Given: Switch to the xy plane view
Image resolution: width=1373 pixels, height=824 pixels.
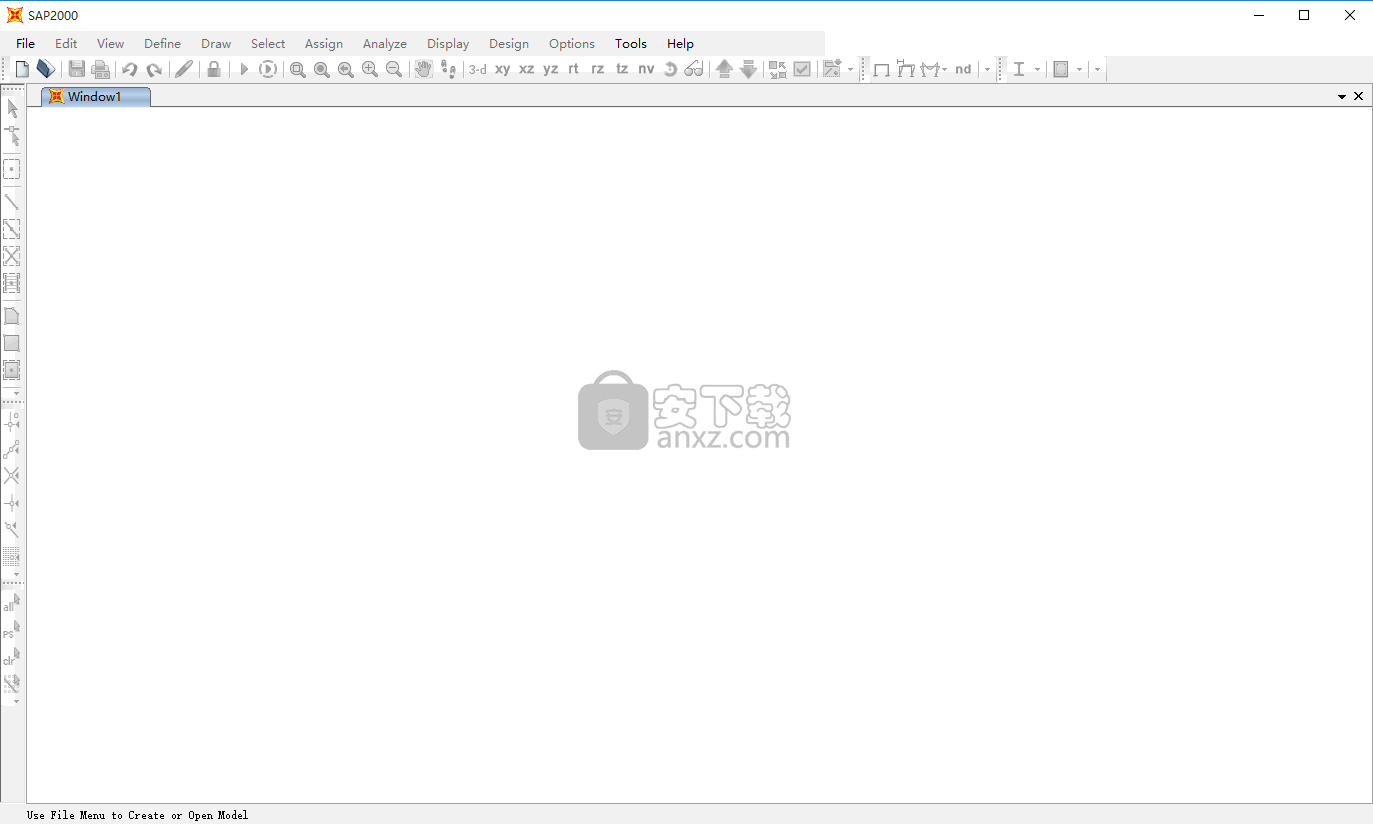Looking at the screenshot, I should (502, 69).
